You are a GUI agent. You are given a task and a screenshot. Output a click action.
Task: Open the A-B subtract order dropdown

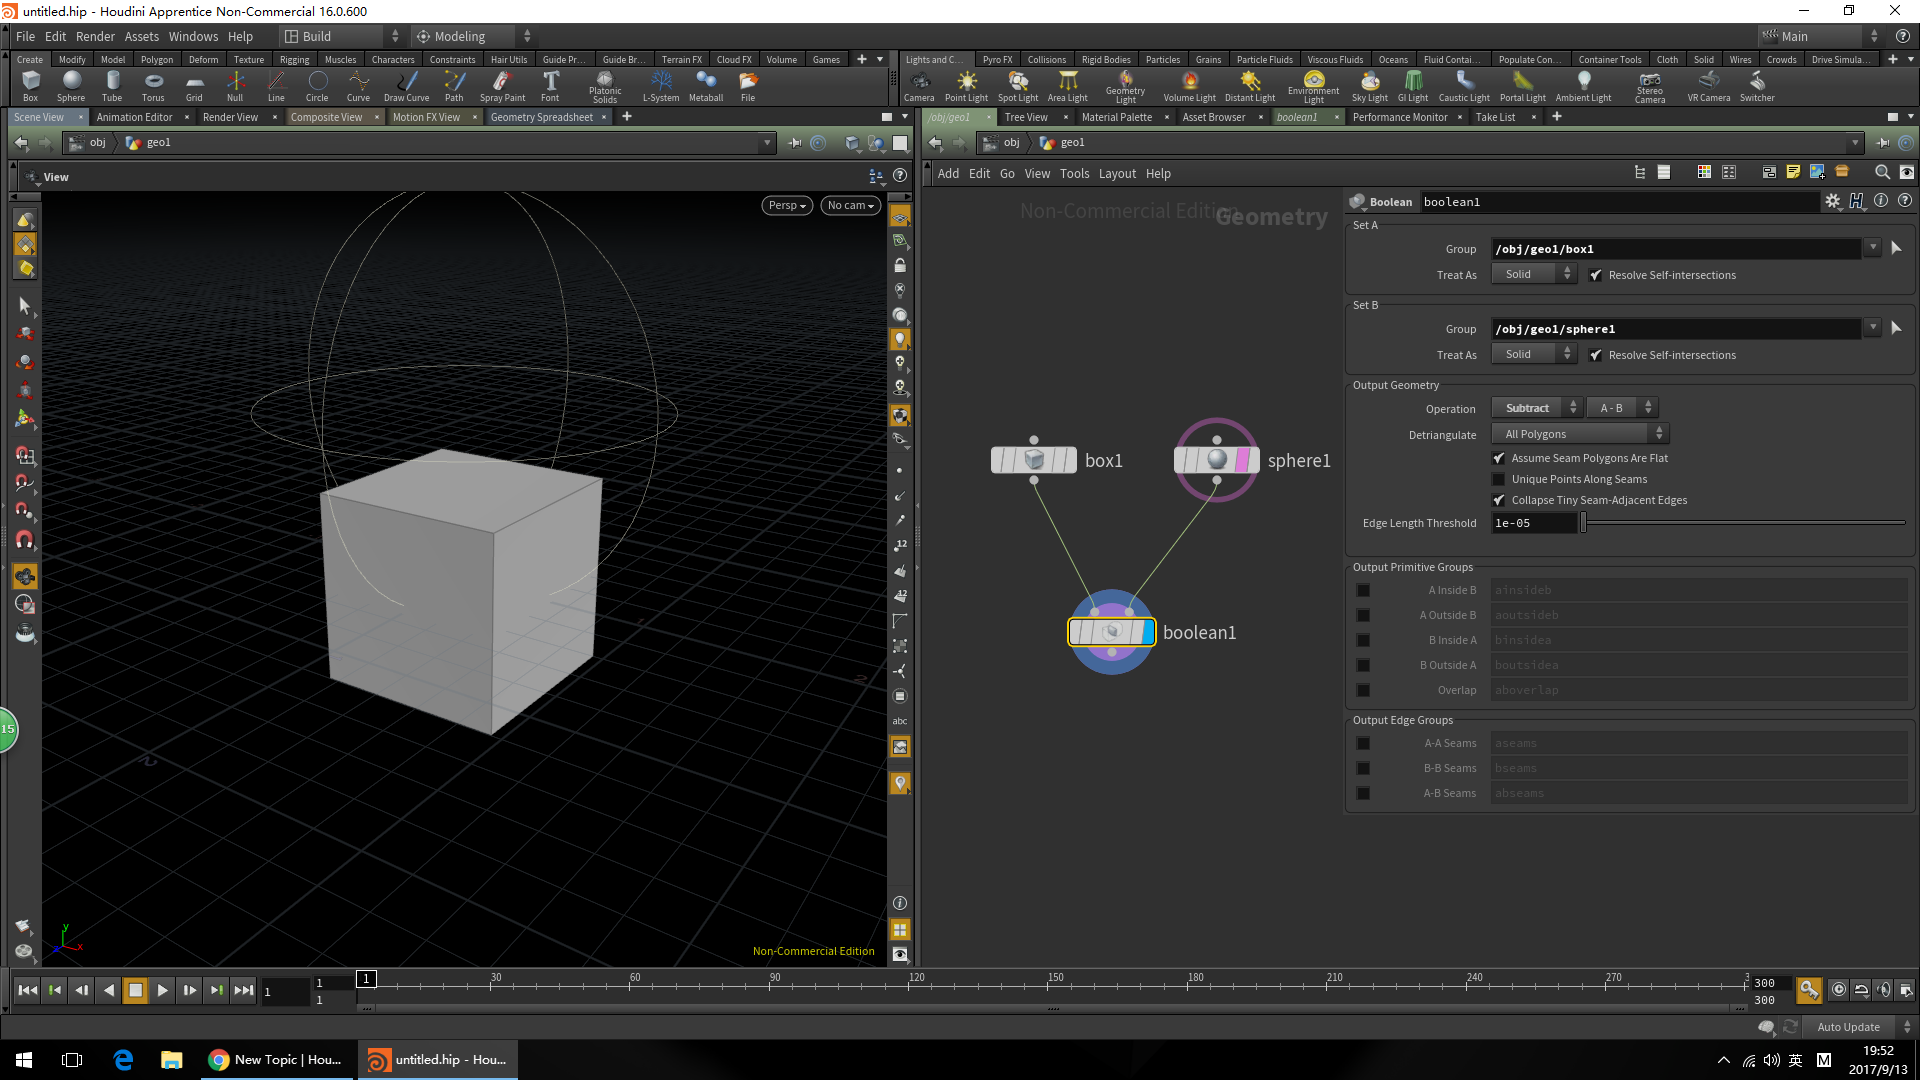click(x=1622, y=408)
